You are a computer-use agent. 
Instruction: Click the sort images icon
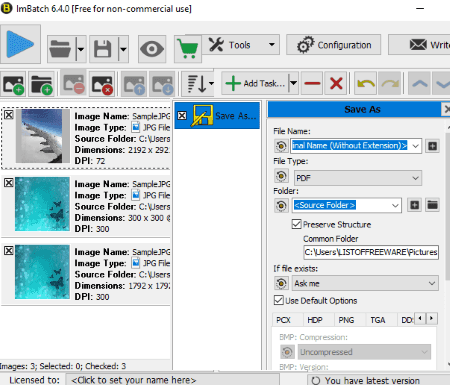pyautogui.click(x=196, y=84)
